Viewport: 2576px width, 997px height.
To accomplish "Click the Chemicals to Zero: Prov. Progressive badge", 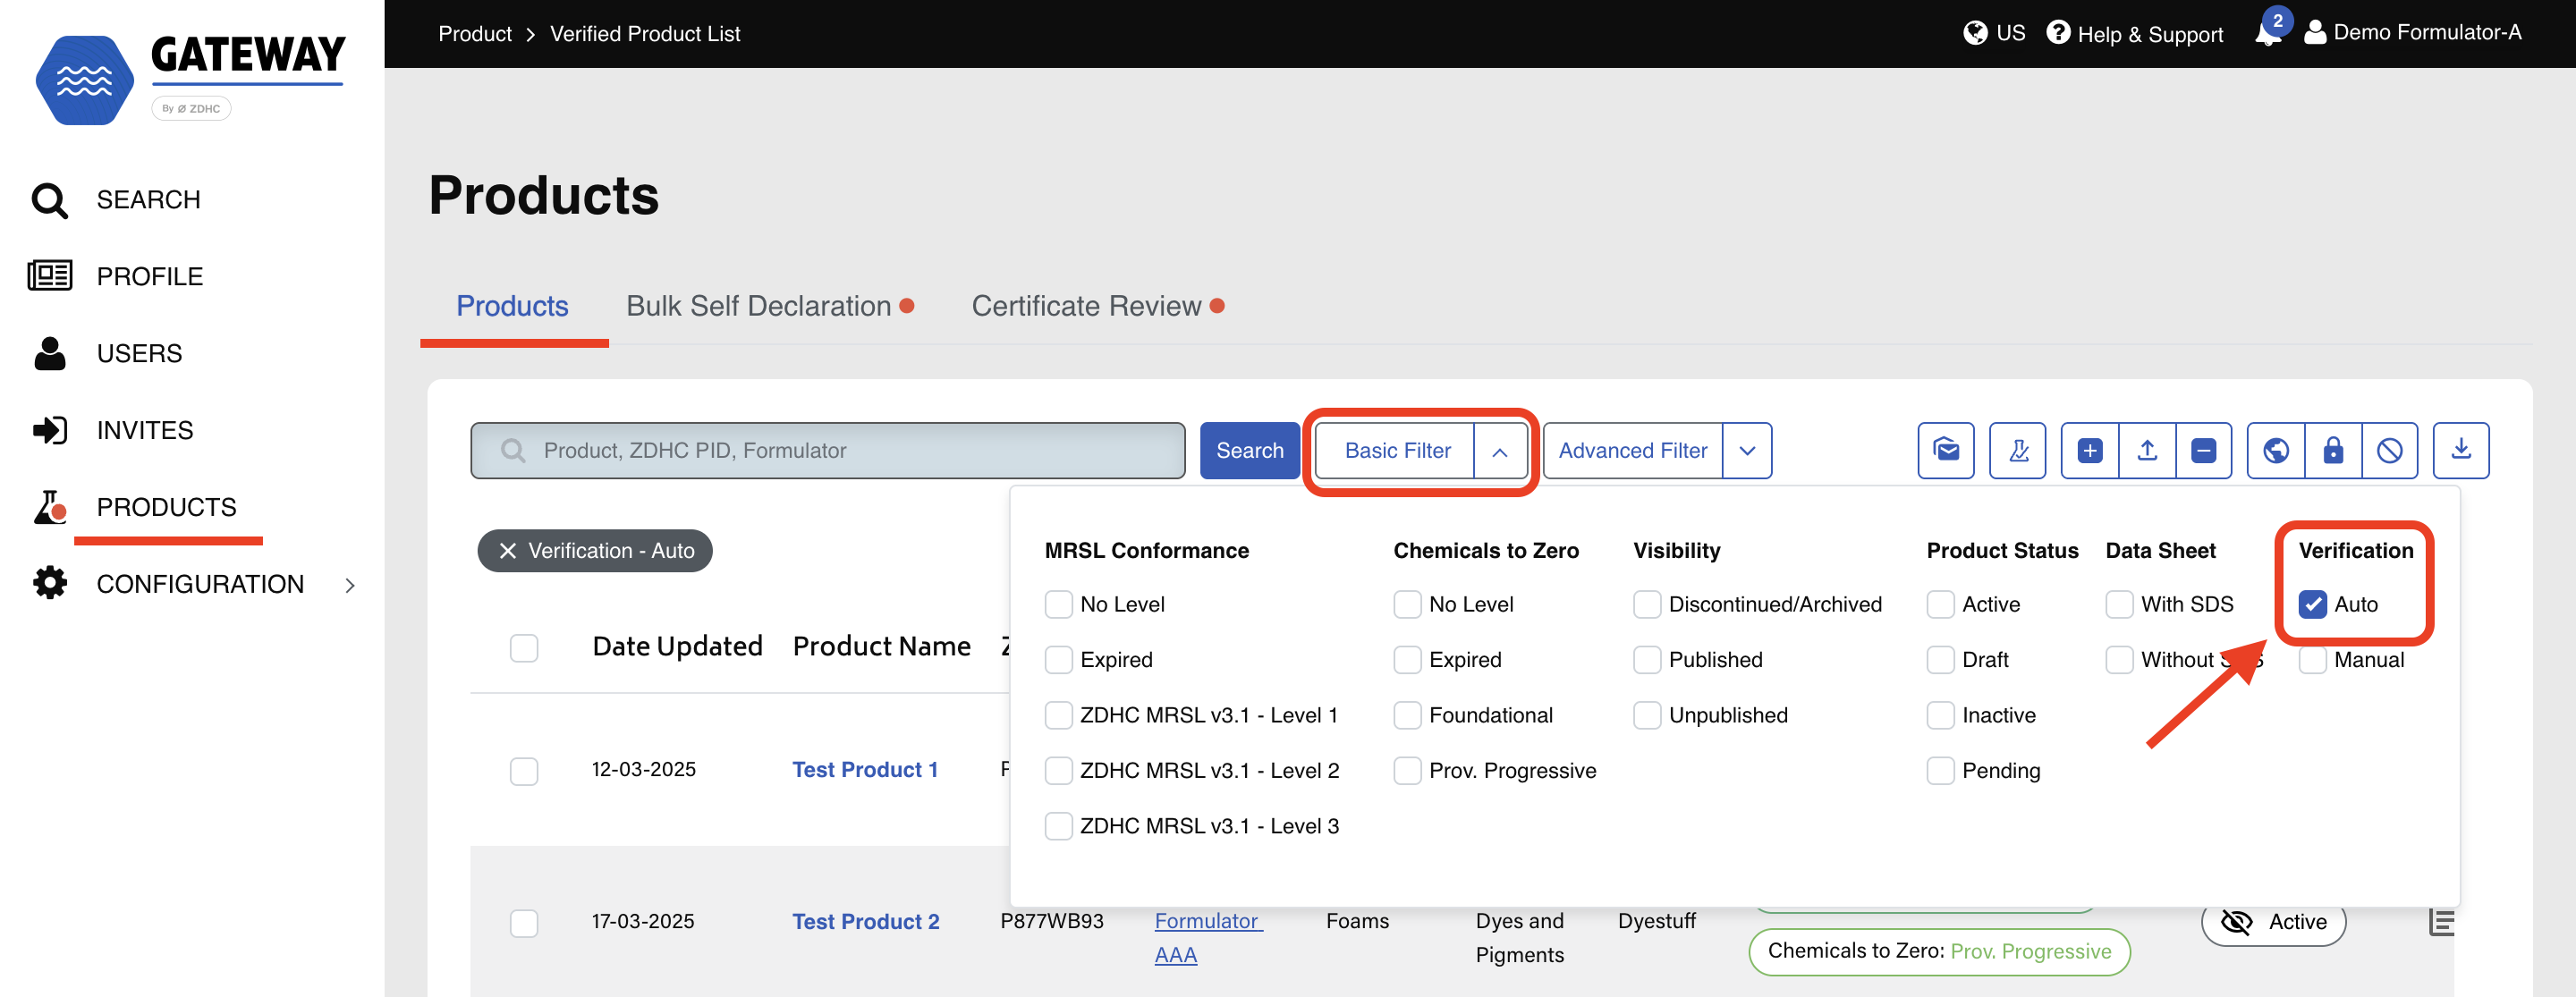I will coord(1939,951).
